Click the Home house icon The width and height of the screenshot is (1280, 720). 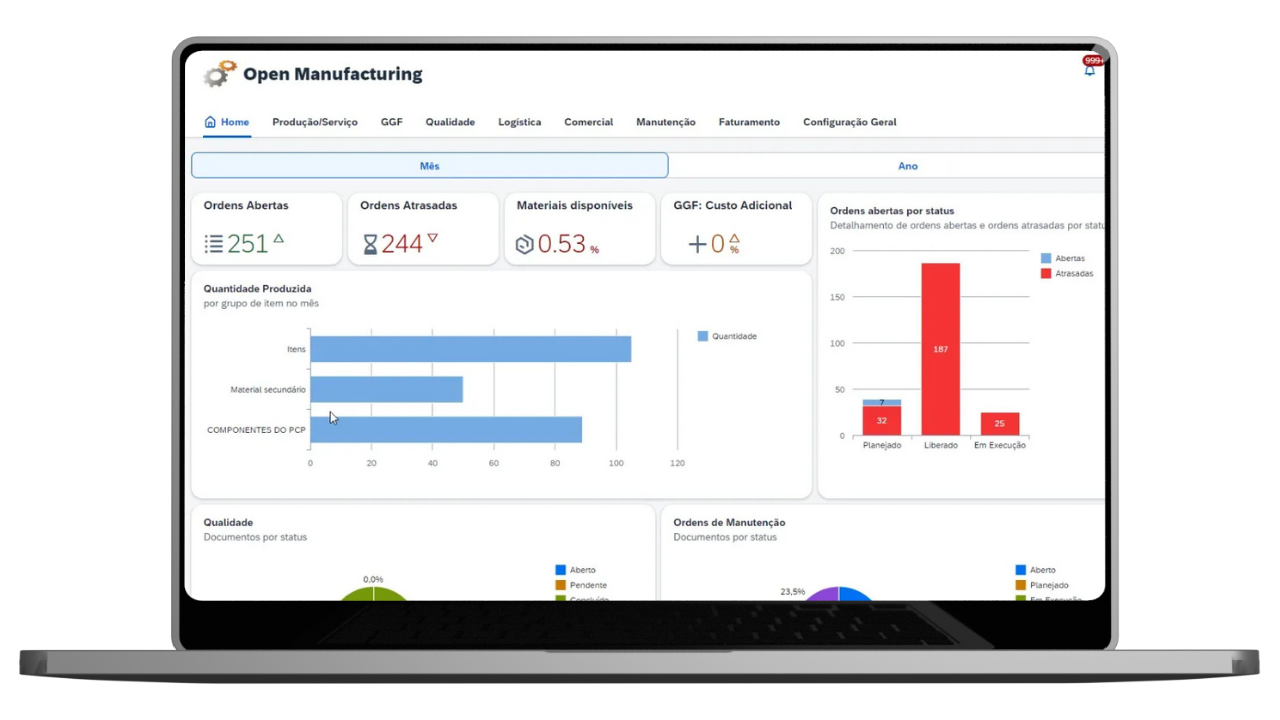[x=210, y=122]
